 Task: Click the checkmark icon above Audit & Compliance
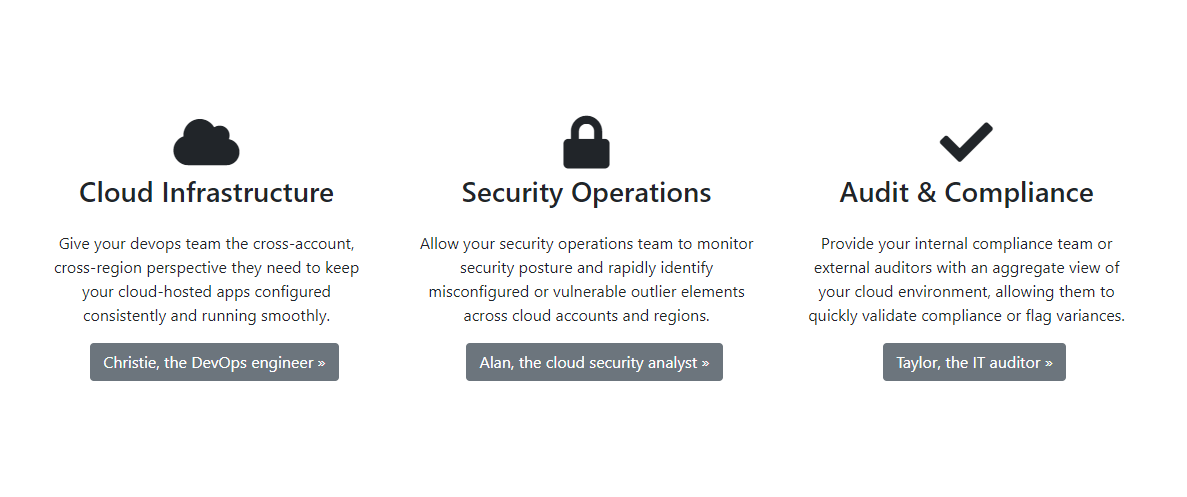[966, 142]
